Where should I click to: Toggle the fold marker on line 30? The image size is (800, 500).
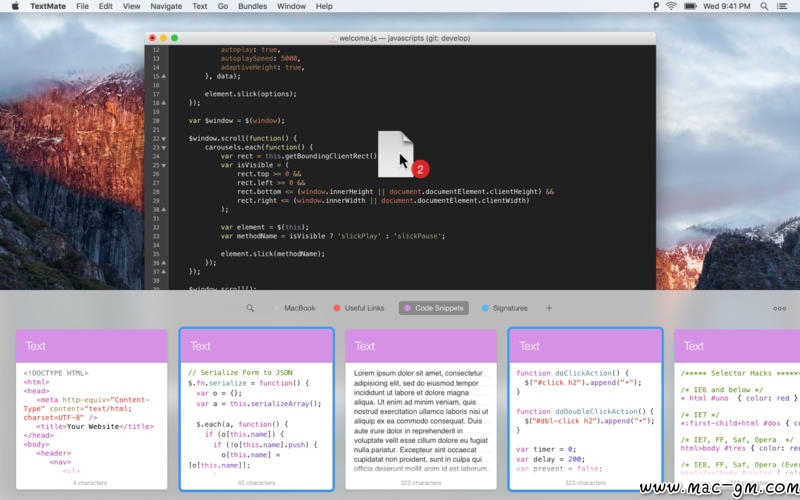[x=164, y=210]
